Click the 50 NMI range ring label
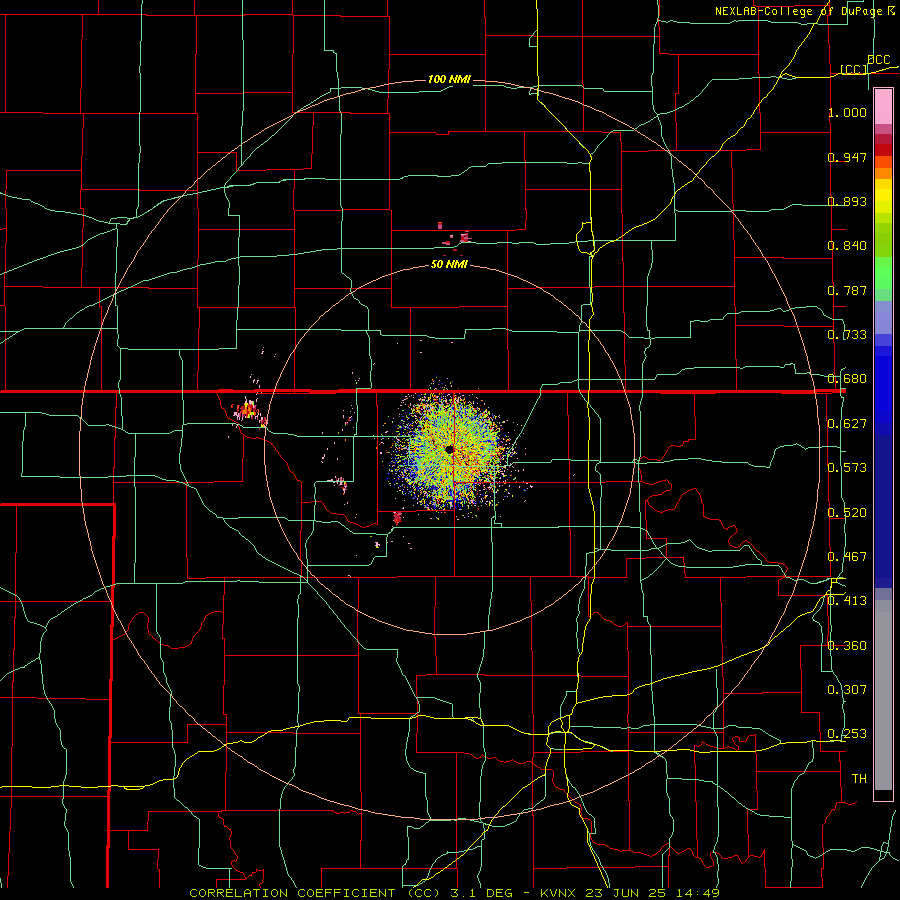This screenshot has height=900, width=900. 449,264
